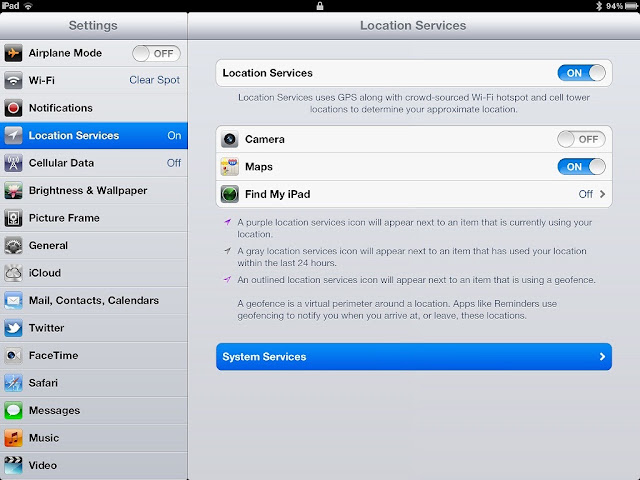Image resolution: width=640 pixels, height=480 pixels.
Task: Tap the General gear icon
Action: [13, 245]
